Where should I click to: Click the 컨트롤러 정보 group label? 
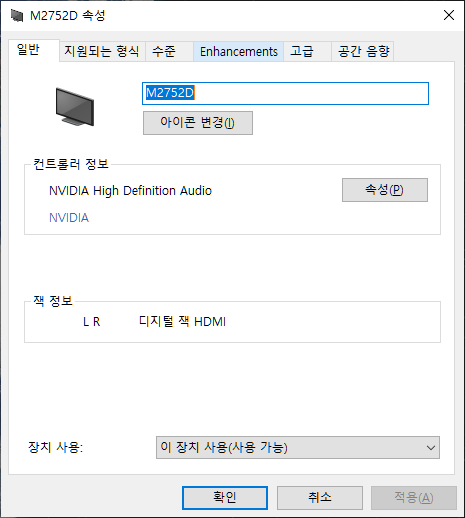pos(71,164)
